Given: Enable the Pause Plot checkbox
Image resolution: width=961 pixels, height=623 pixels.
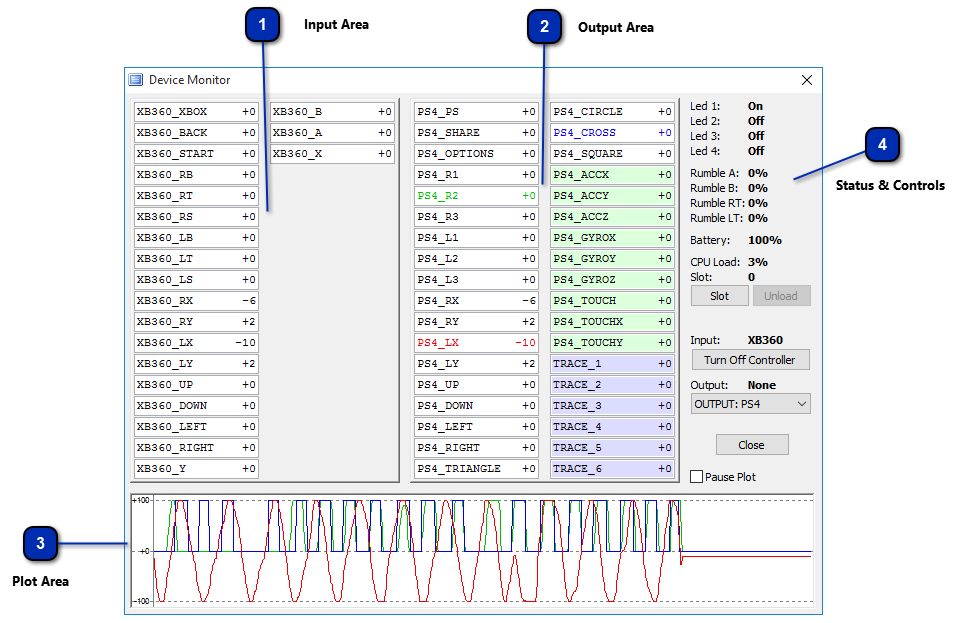Looking at the screenshot, I should click(696, 477).
